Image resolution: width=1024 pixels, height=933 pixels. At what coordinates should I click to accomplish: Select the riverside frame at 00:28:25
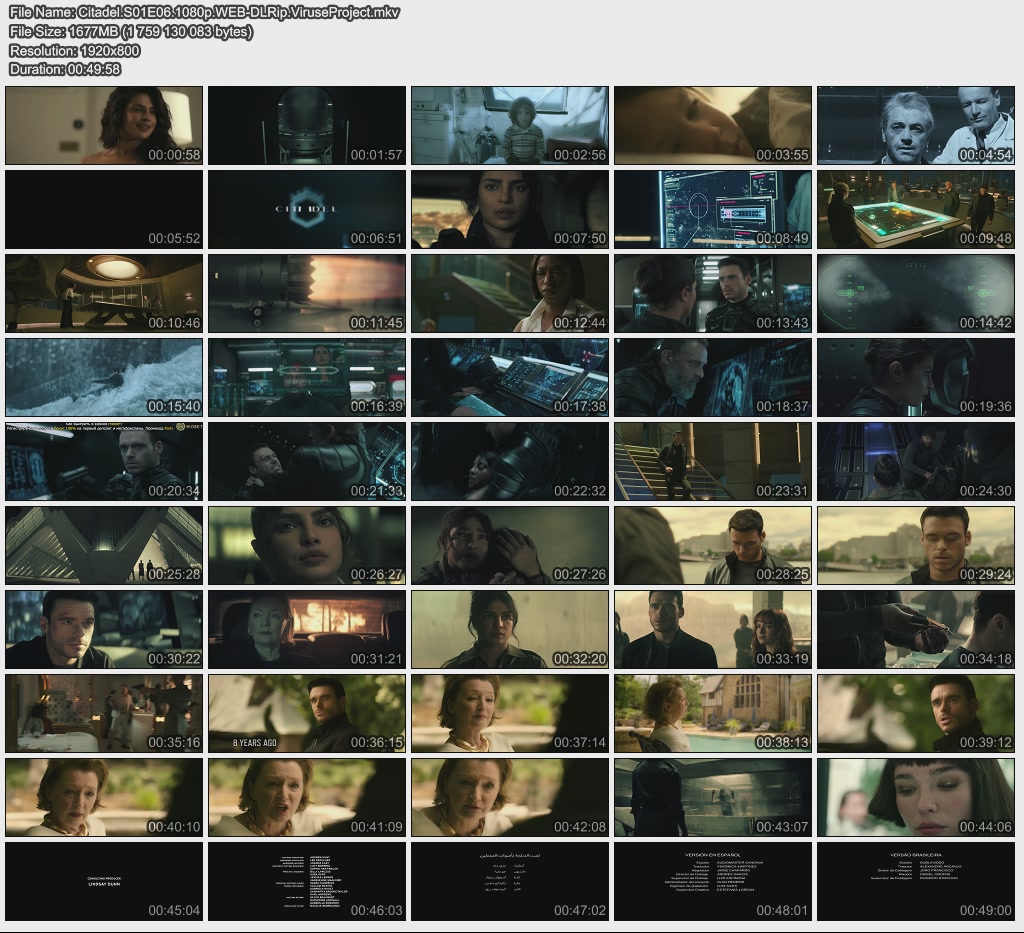click(713, 545)
